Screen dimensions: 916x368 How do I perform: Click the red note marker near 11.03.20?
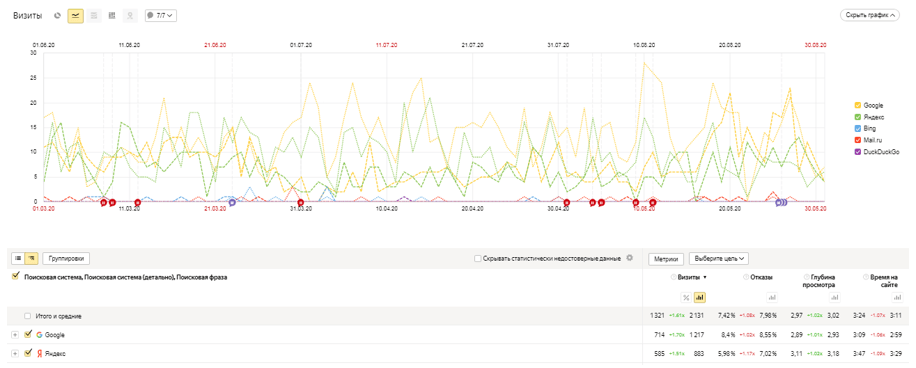(x=137, y=202)
